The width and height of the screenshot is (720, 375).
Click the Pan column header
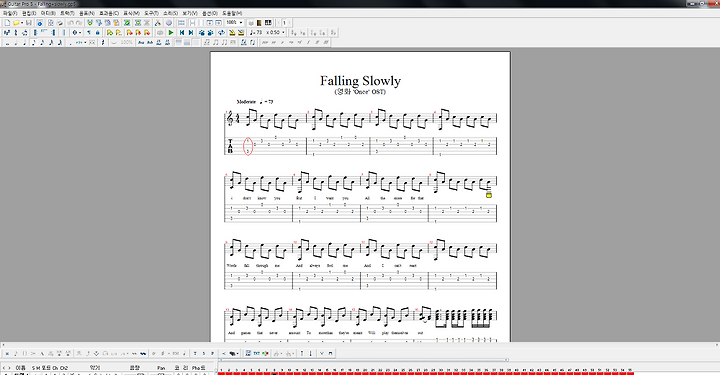point(161,368)
